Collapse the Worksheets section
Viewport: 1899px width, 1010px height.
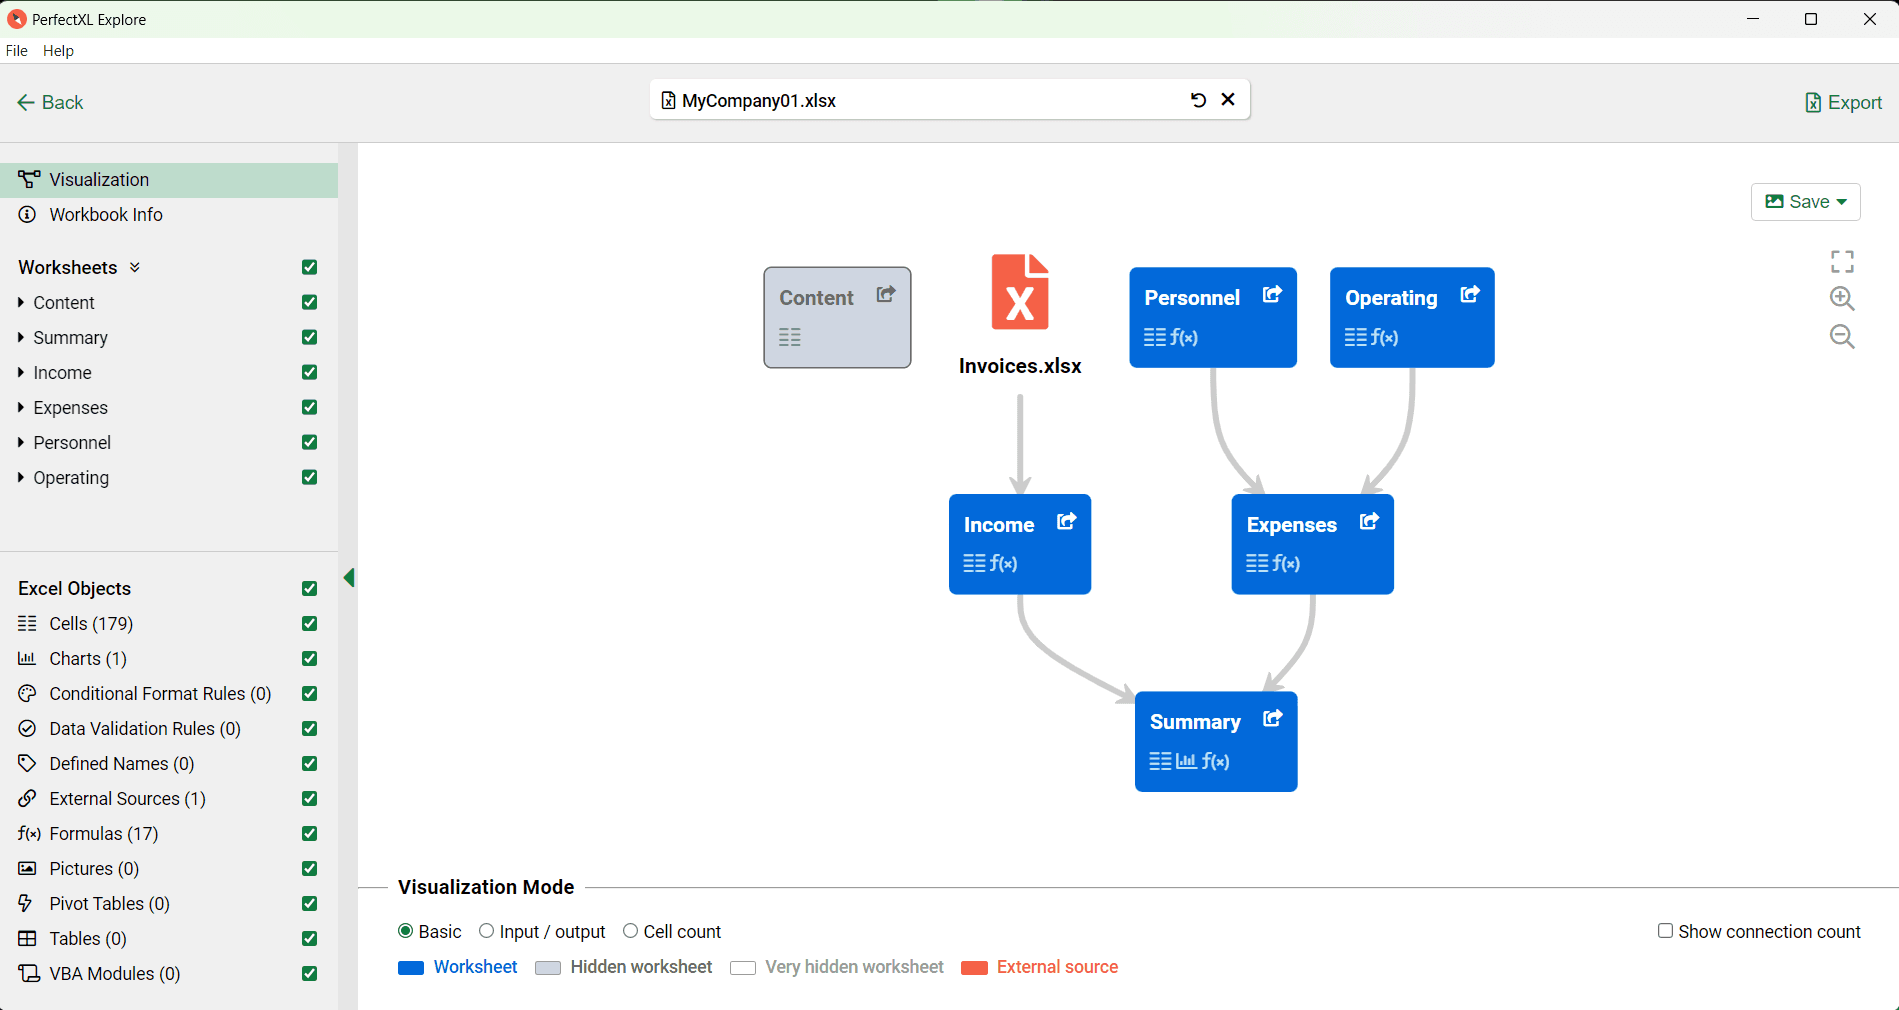click(x=134, y=267)
